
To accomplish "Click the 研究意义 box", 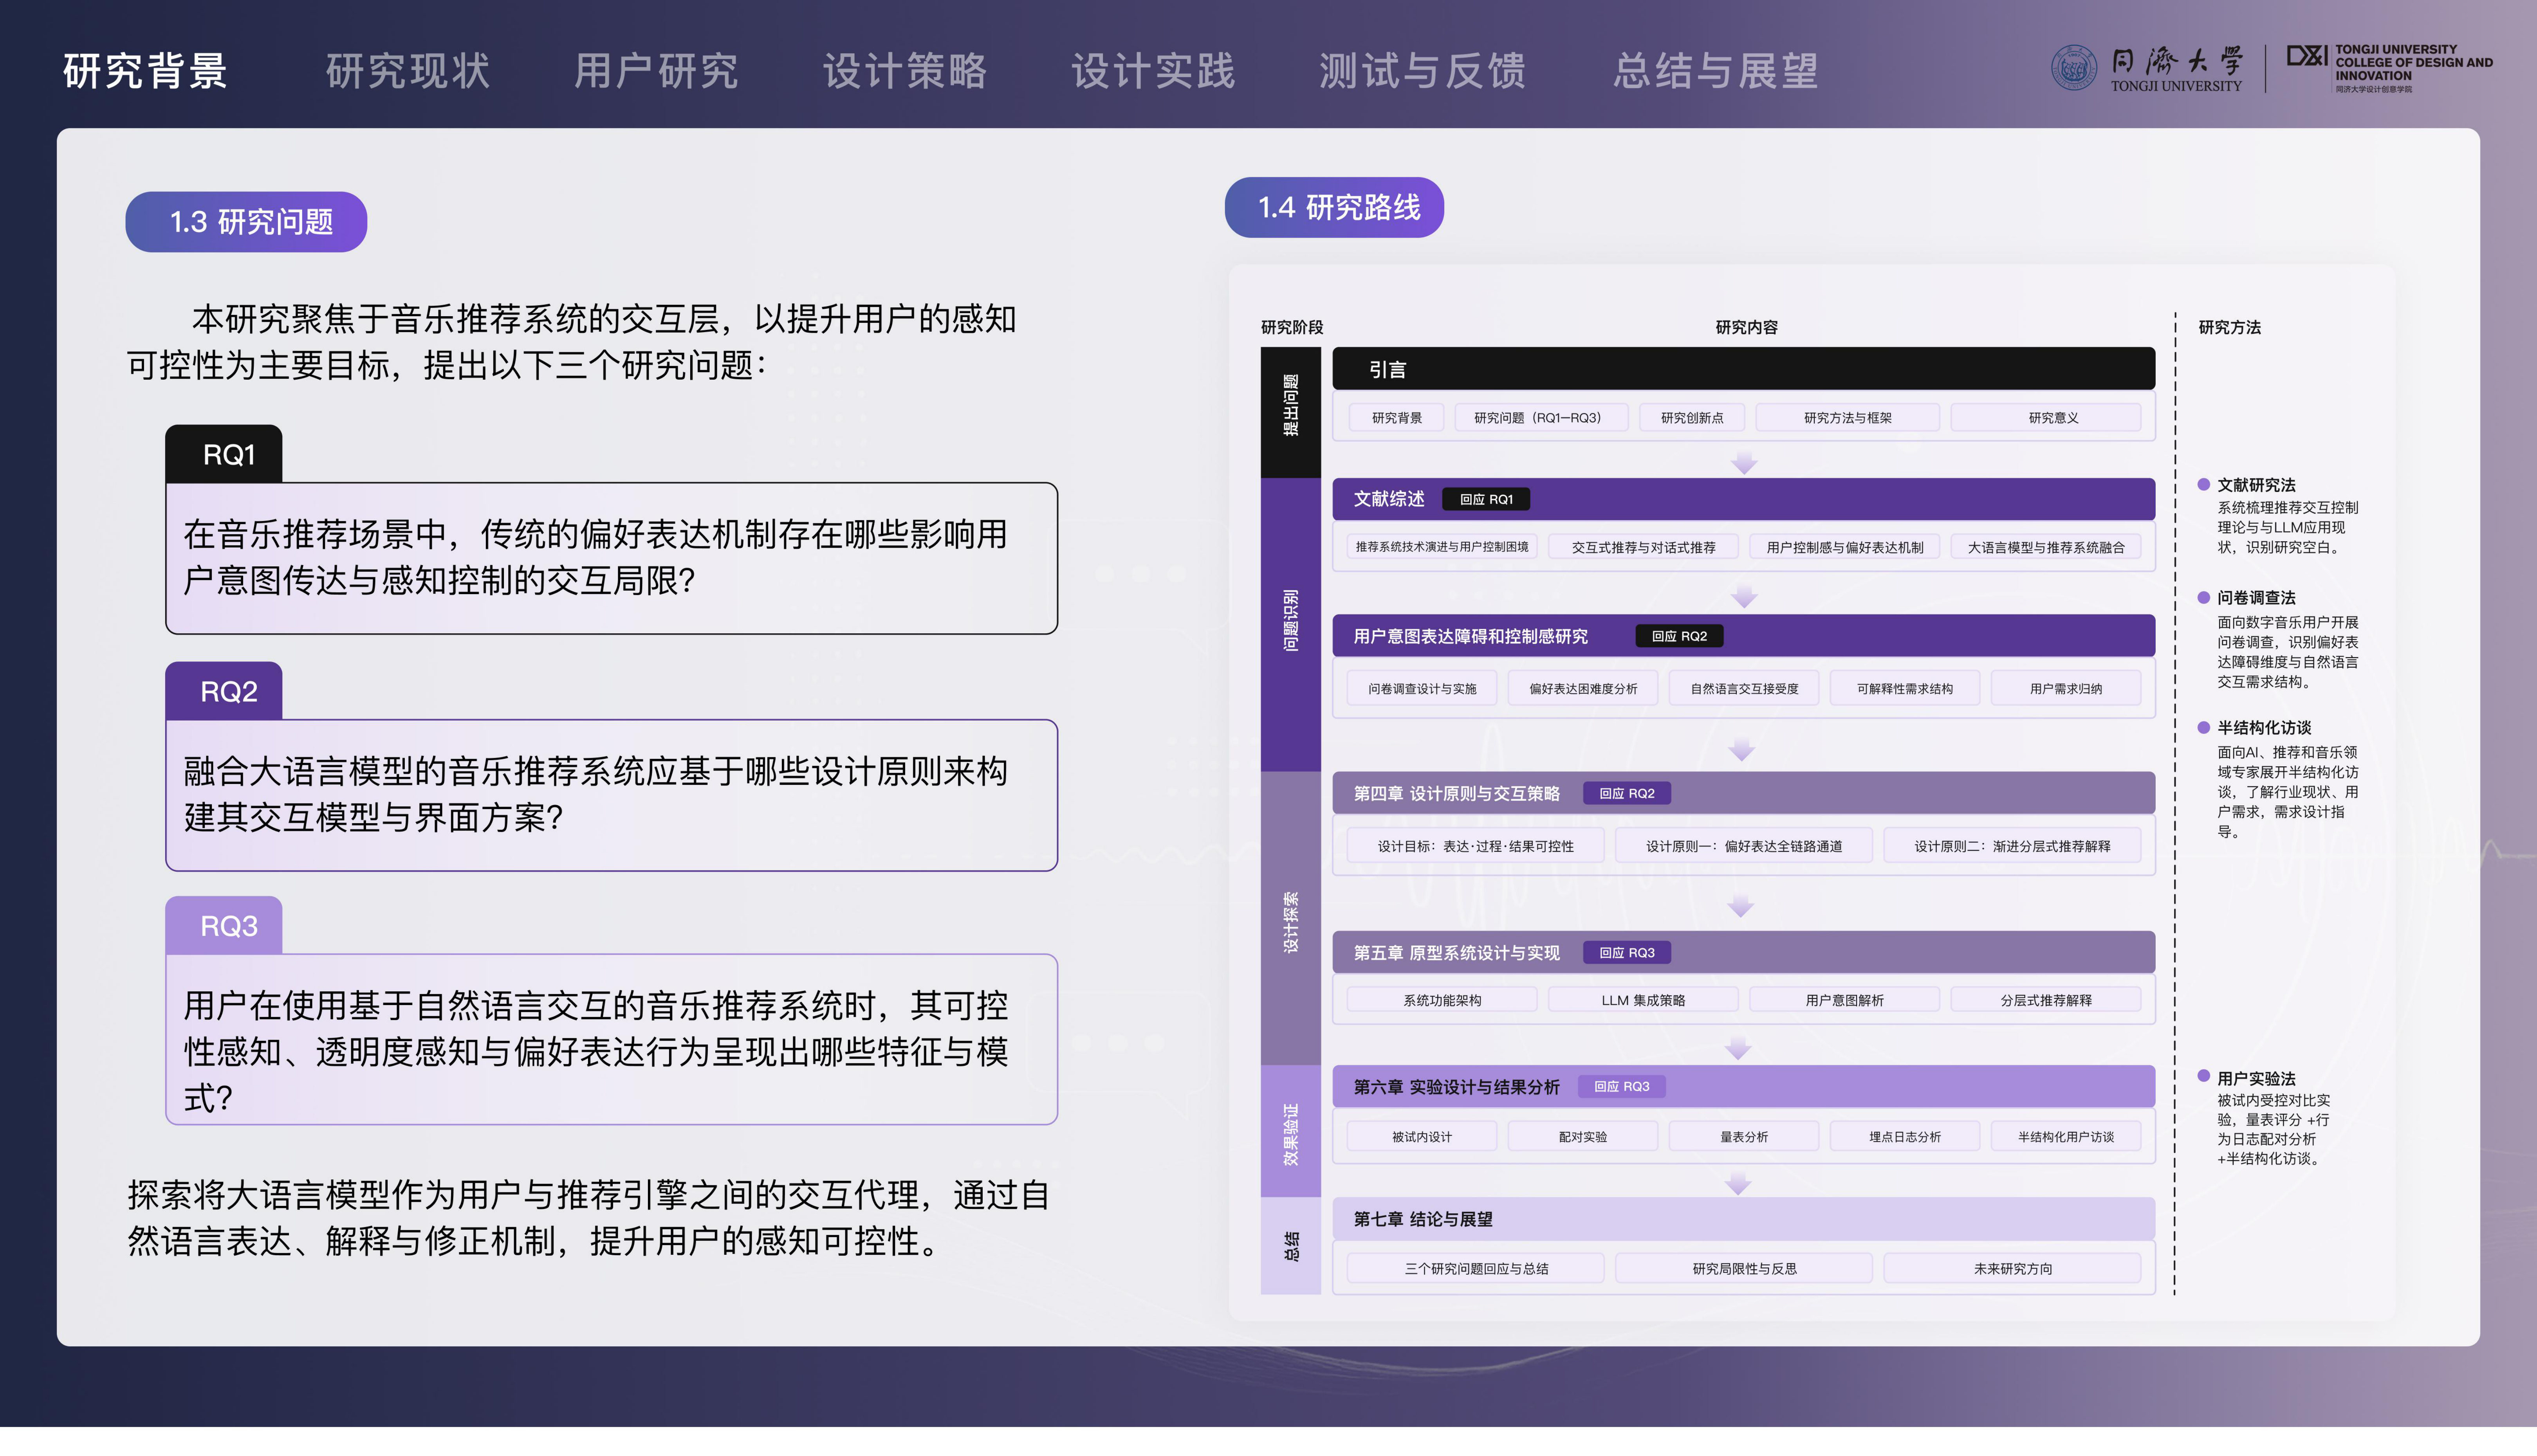I will (x=2046, y=418).
